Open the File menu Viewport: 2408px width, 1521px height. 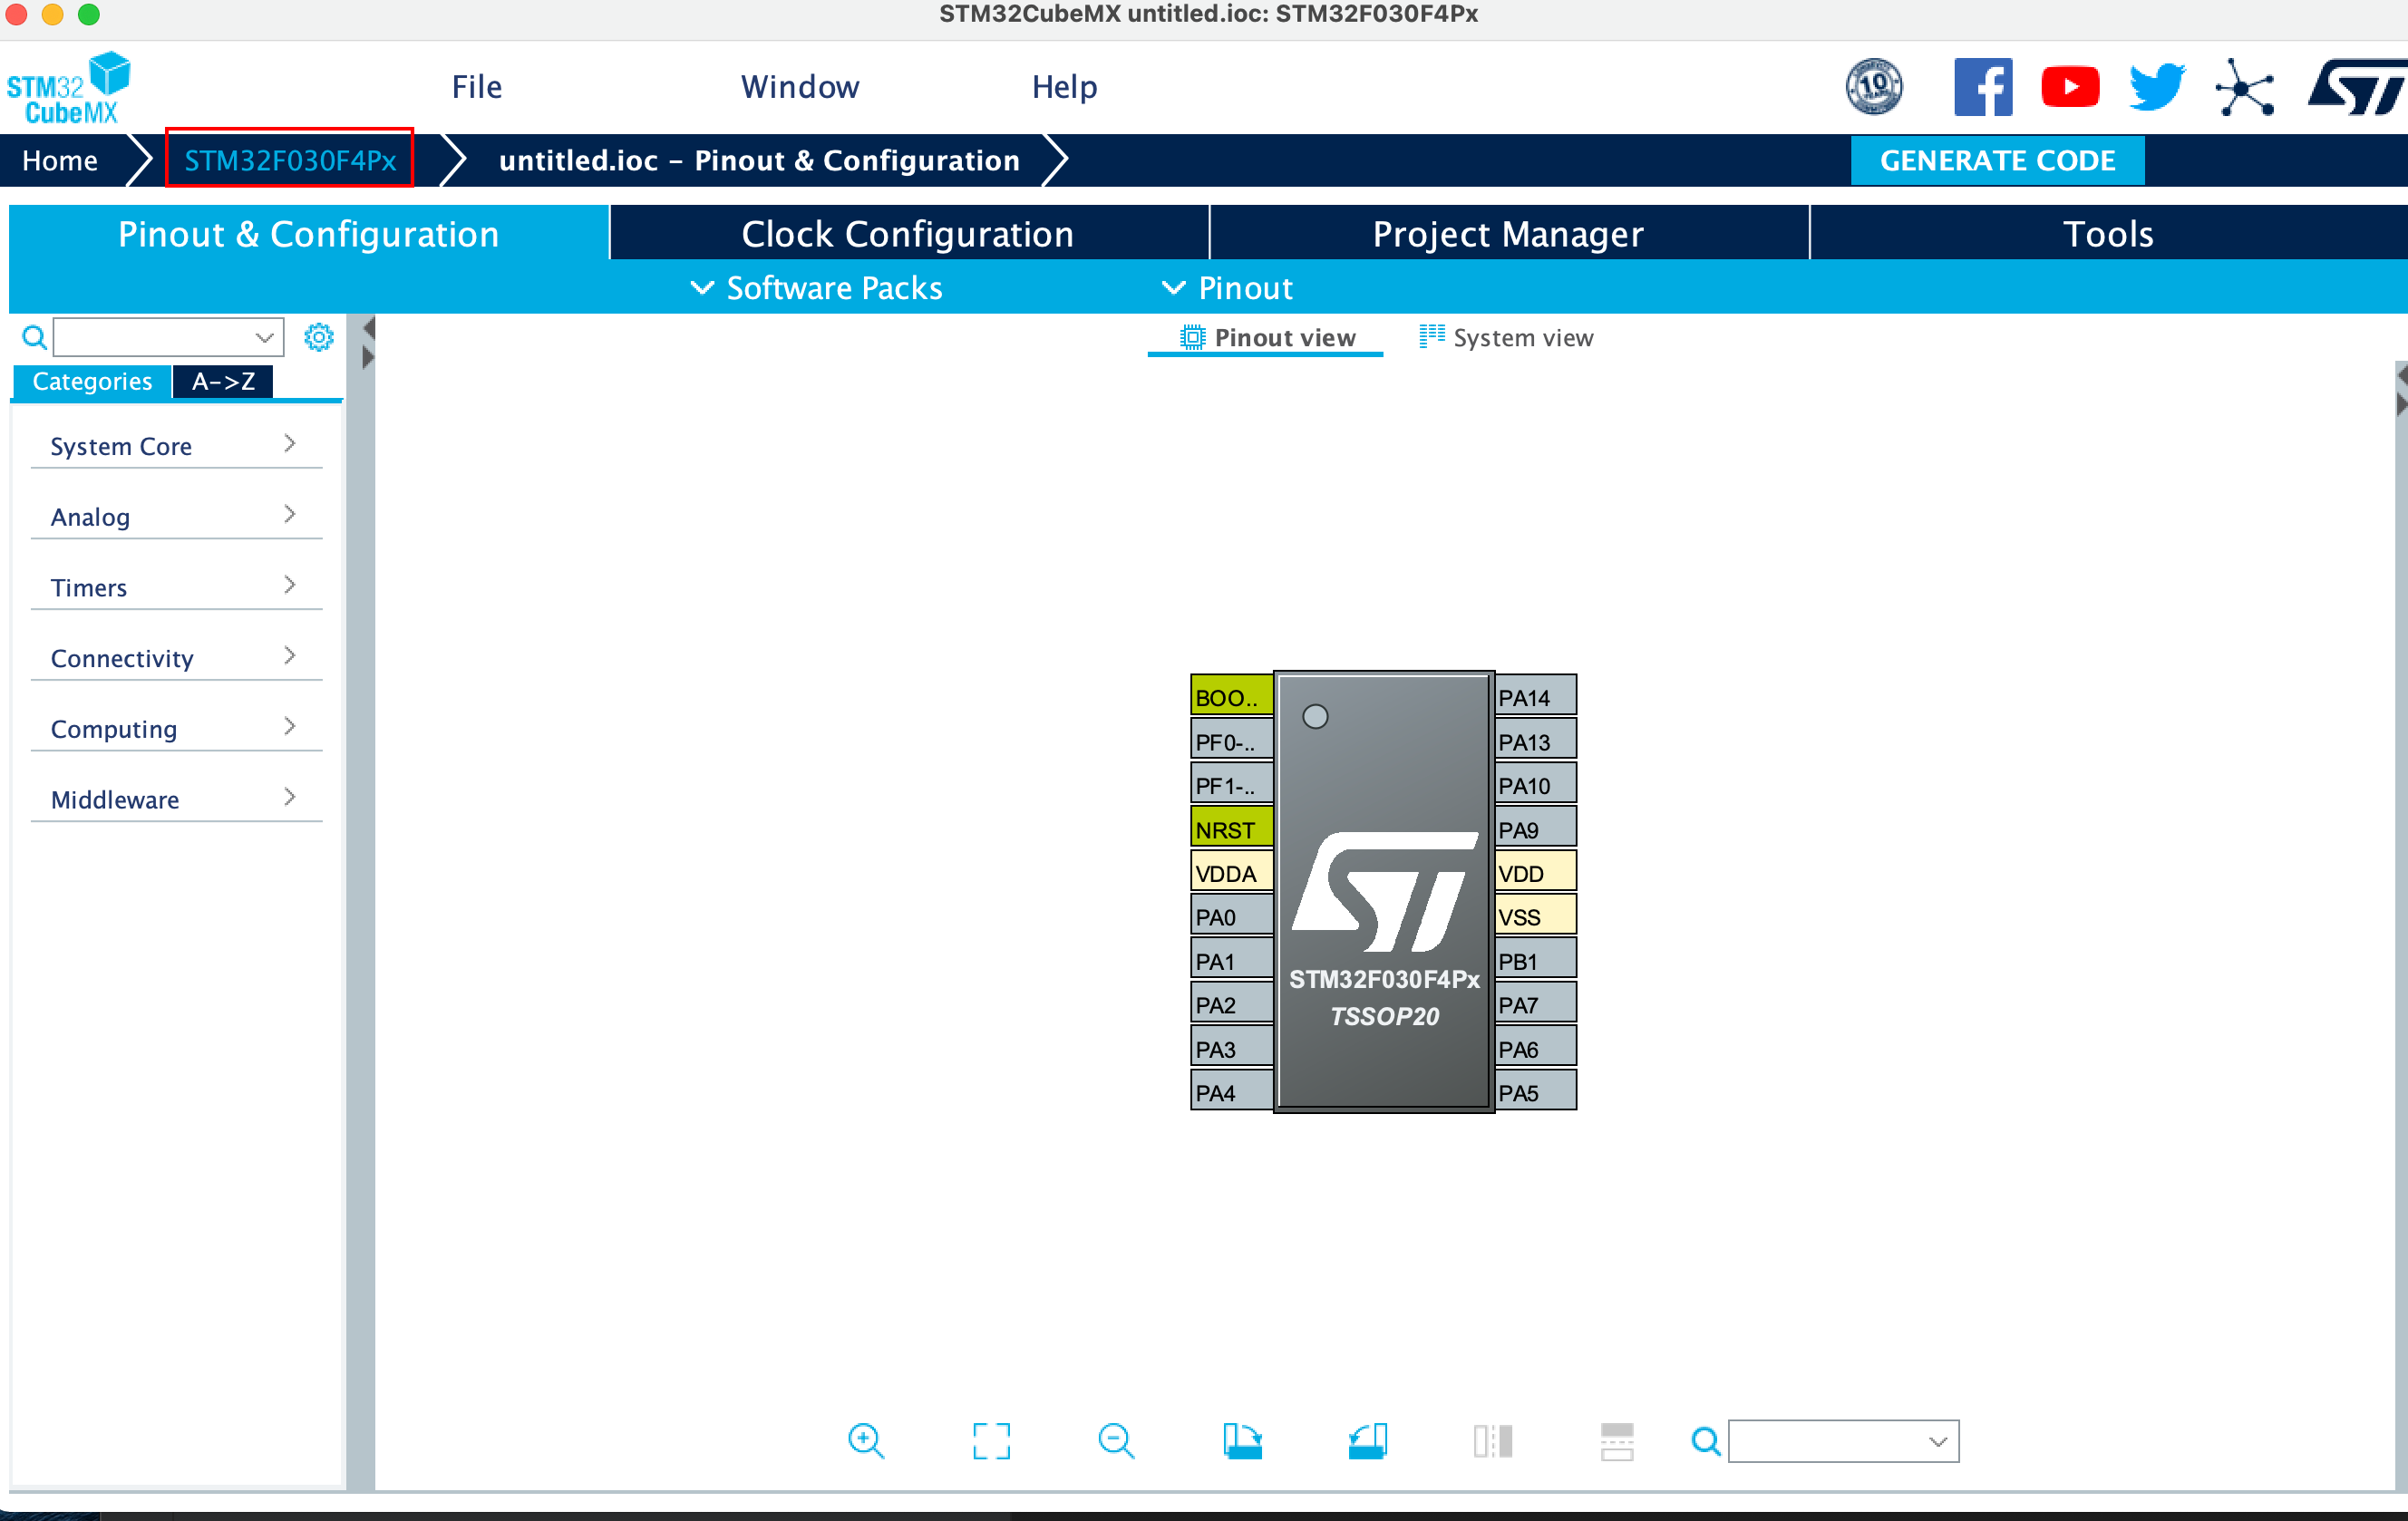pos(476,87)
